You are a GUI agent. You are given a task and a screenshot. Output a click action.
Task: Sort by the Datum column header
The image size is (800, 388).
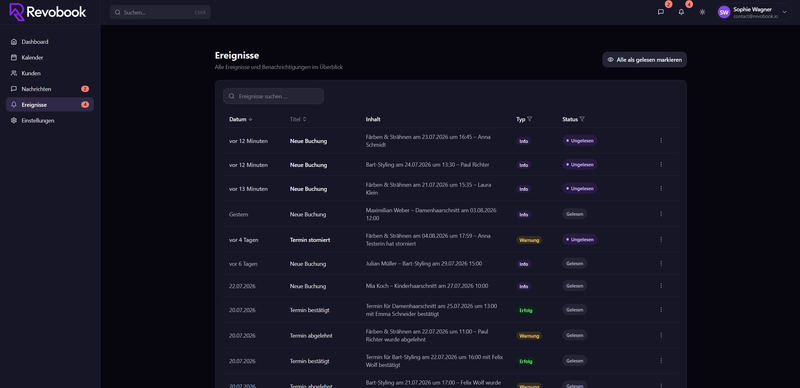[x=241, y=119]
